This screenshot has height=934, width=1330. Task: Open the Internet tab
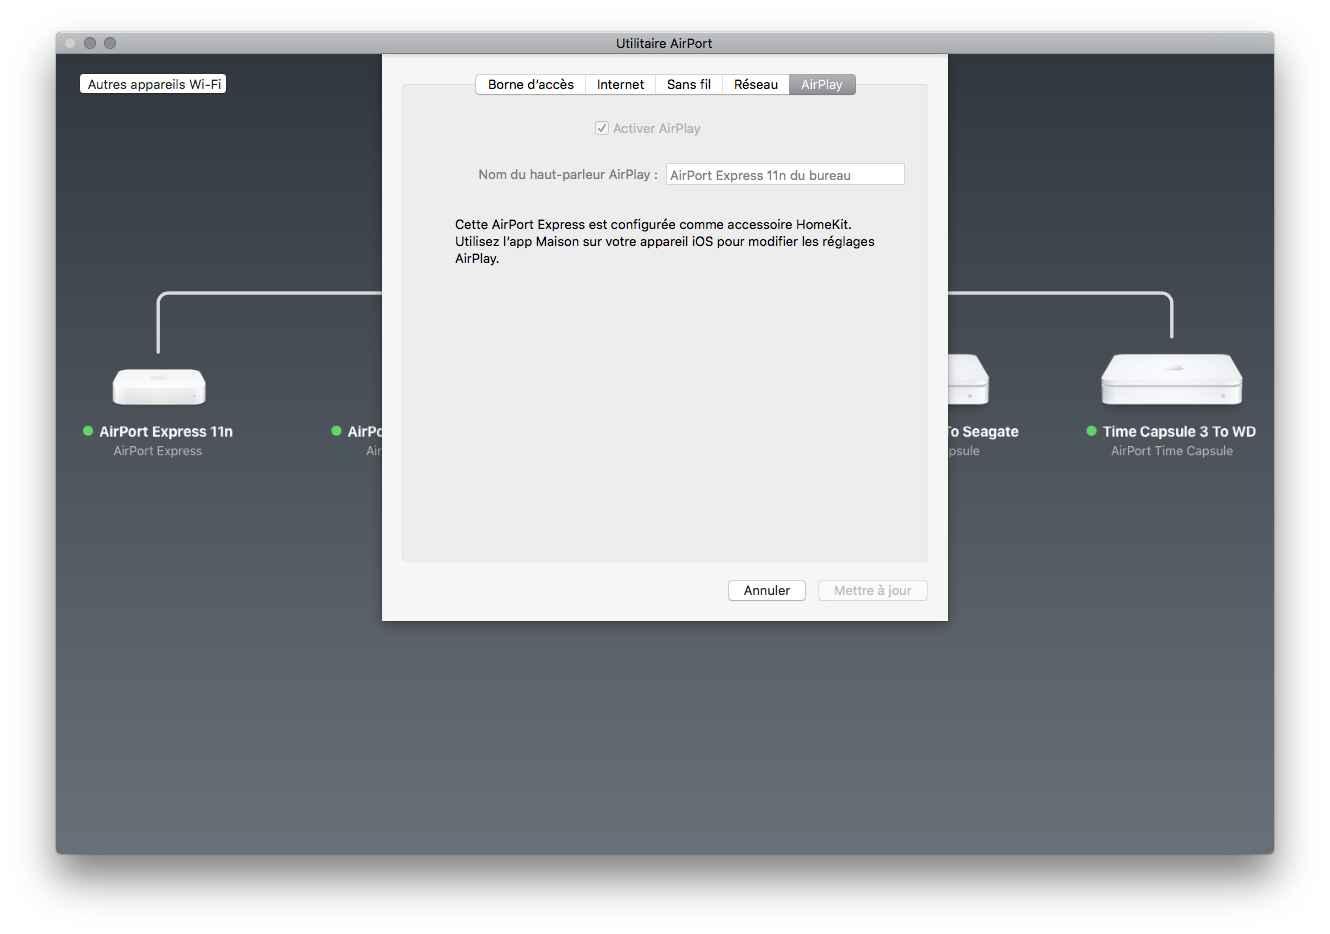click(x=620, y=85)
